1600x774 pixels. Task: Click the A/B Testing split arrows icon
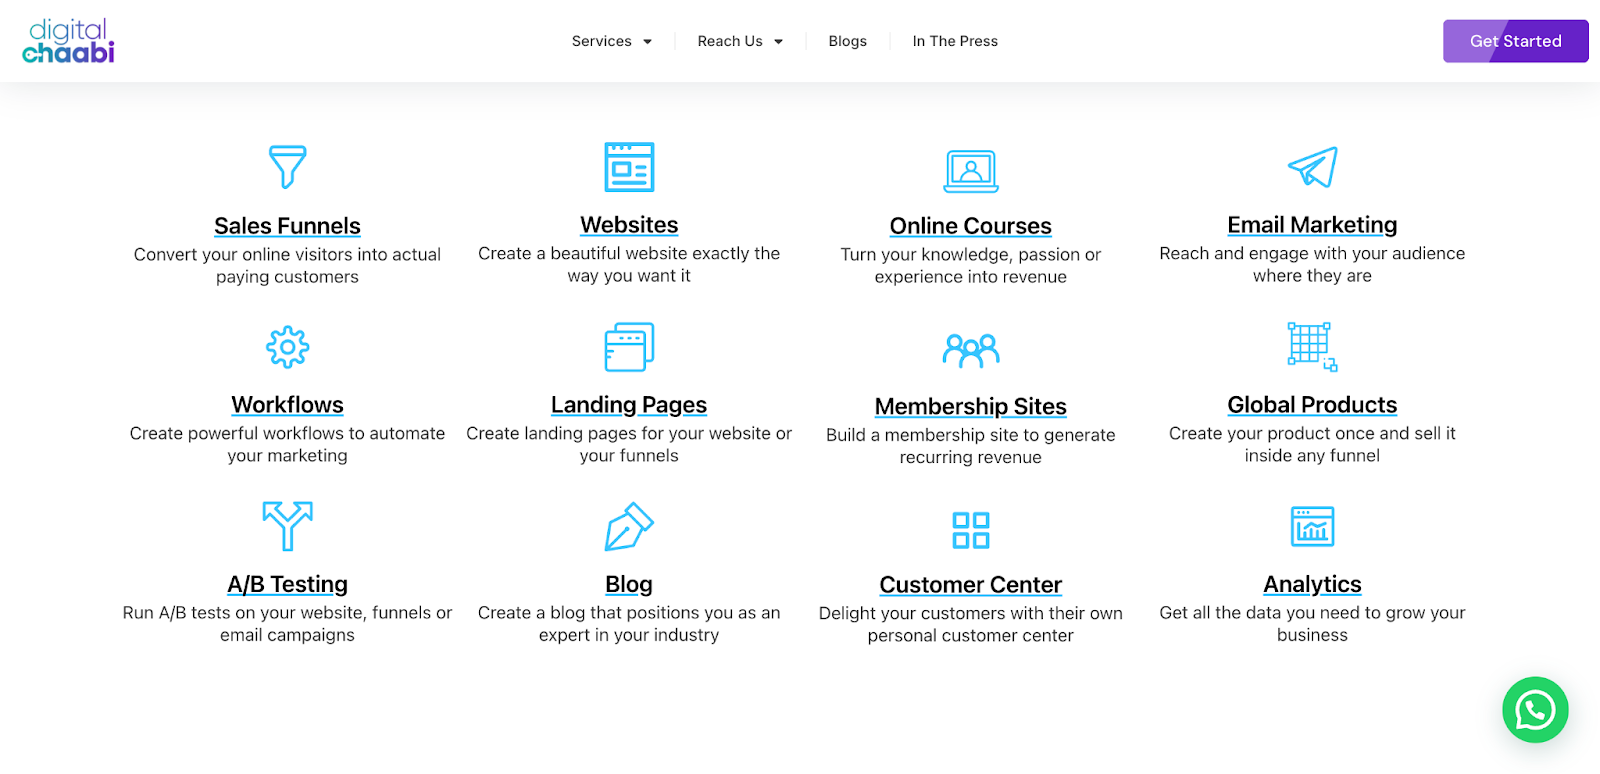287,526
